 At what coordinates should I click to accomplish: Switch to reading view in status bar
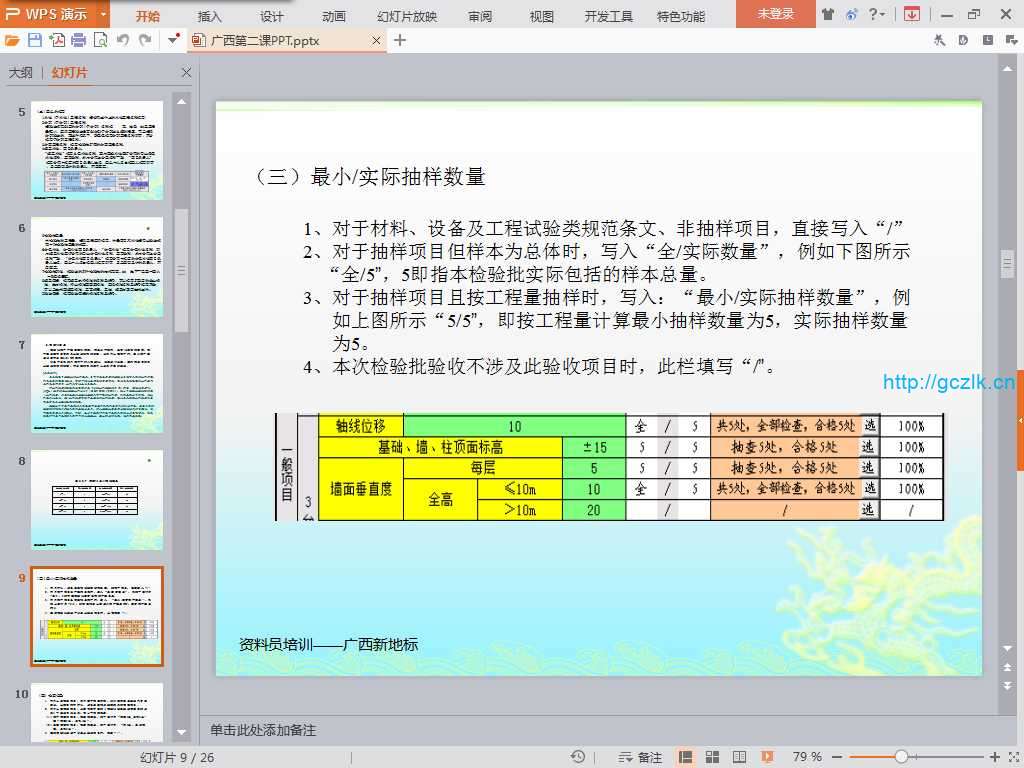point(739,757)
